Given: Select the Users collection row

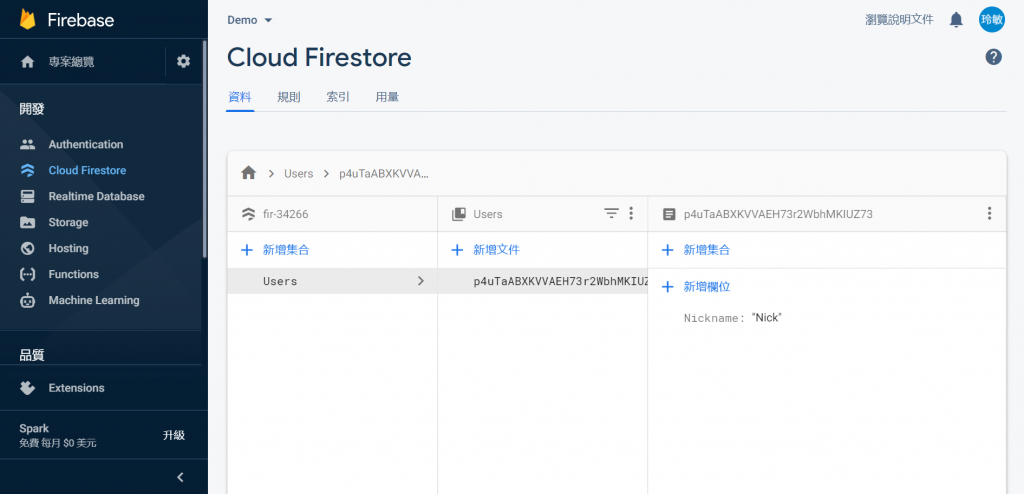Looking at the screenshot, I should pos(332,281).
